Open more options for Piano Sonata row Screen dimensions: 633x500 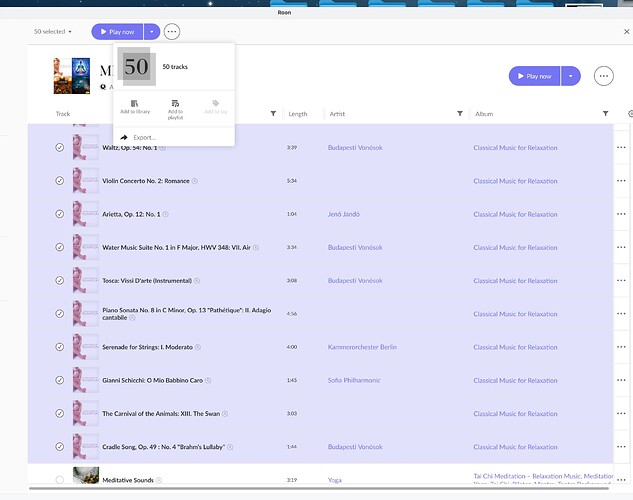(621, 314)
